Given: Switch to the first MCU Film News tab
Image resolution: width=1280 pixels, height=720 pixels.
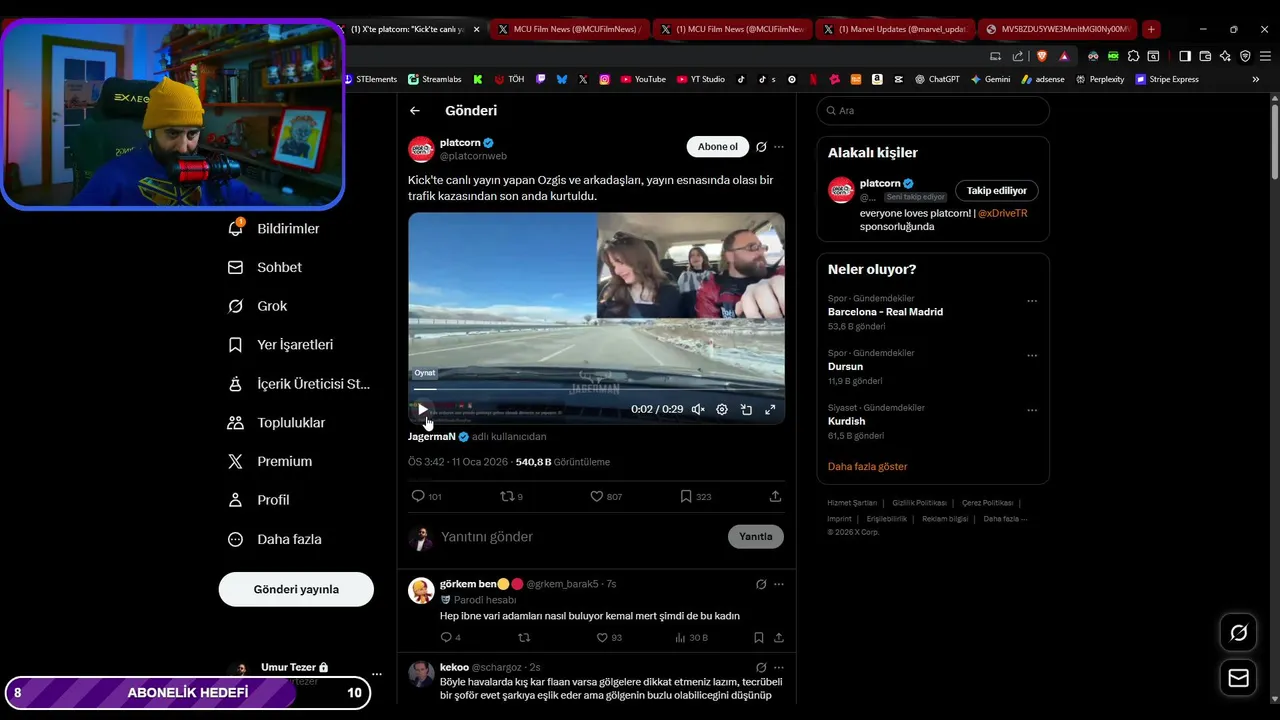Looking at the screenshot, I should pos(570,29).
